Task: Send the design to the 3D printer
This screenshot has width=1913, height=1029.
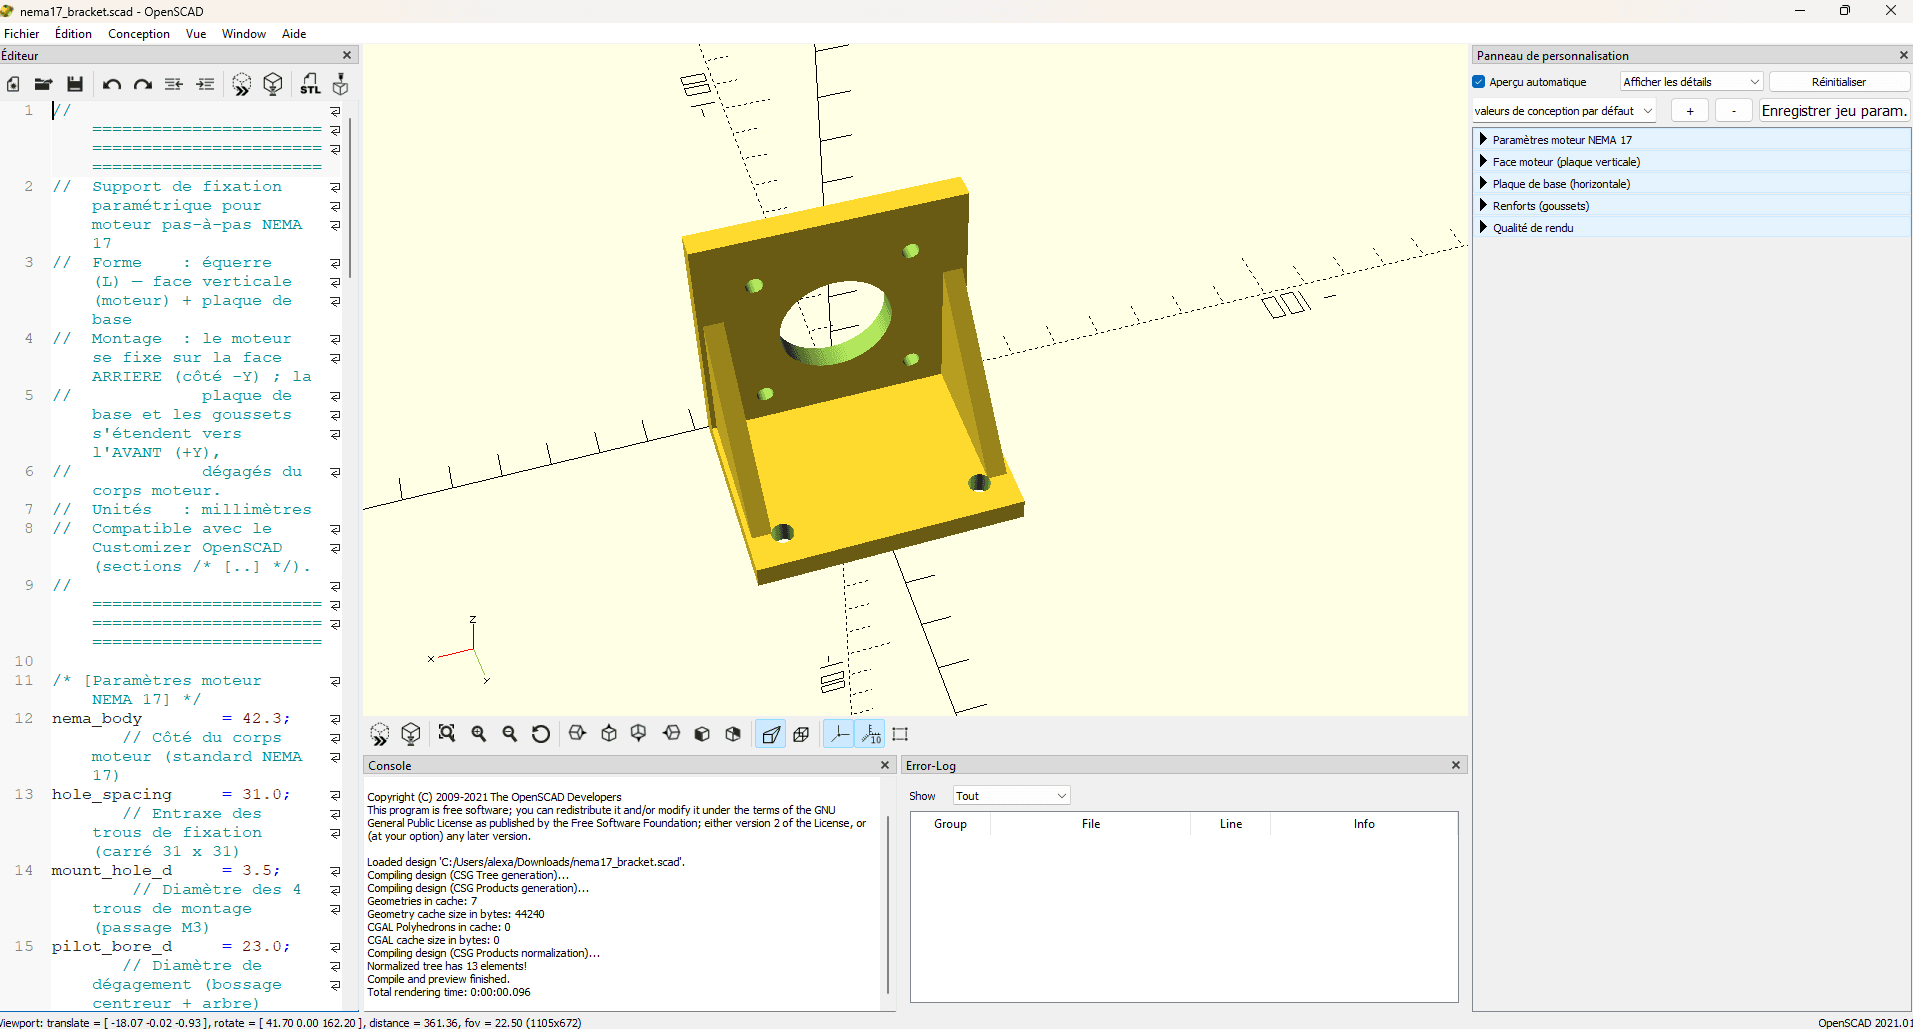Action: coord(341,84)
